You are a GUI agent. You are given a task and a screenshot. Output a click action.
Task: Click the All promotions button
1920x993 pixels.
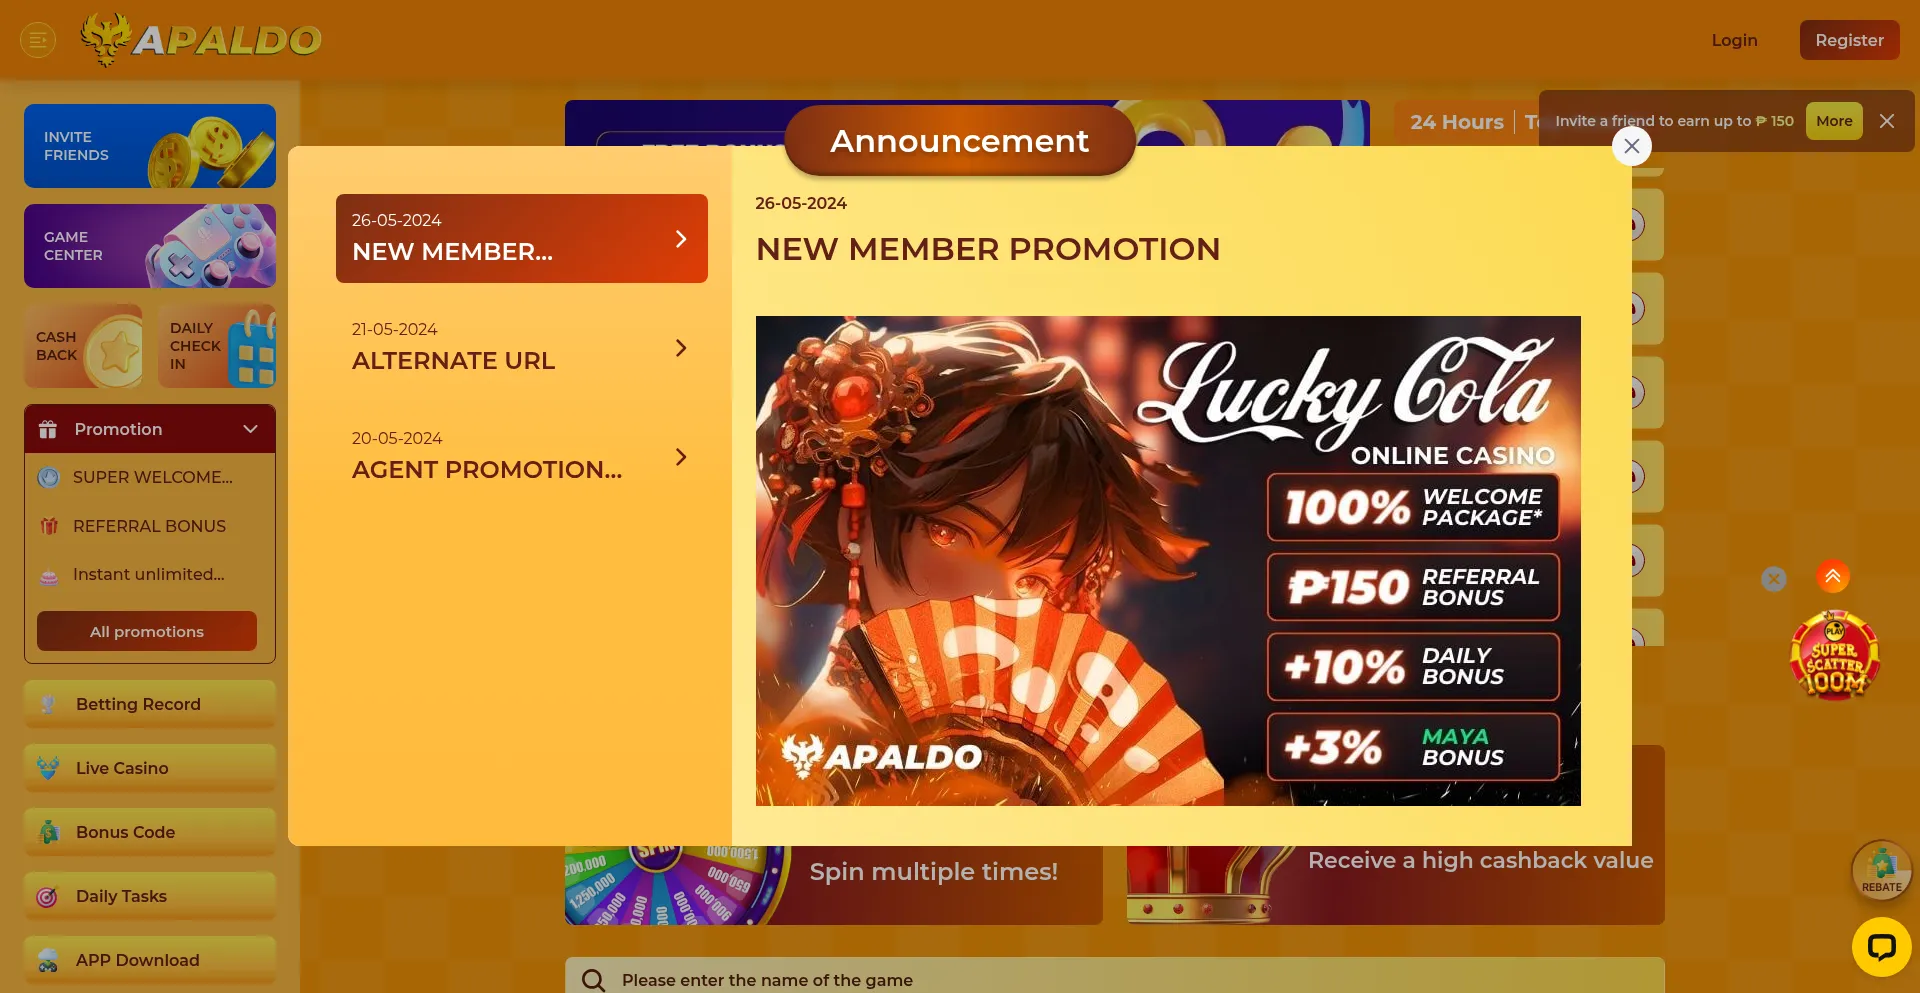click(147, 631)
